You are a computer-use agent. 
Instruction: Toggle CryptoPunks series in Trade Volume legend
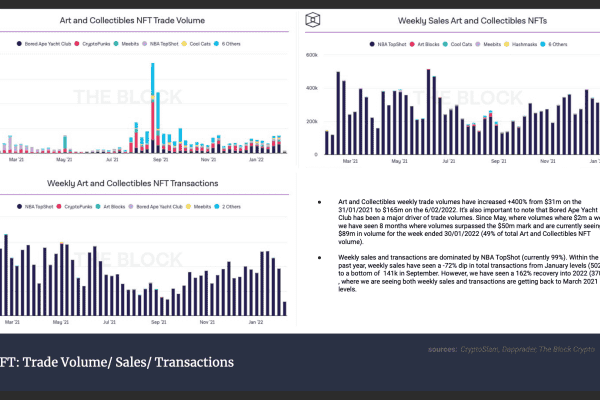click(92, 44)
